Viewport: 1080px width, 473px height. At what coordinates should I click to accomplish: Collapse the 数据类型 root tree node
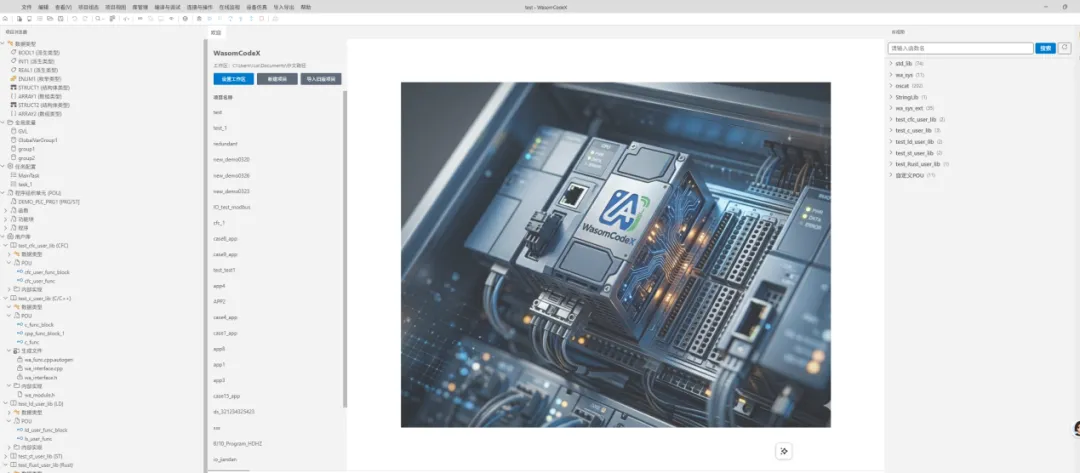click(x=3, y=43)
